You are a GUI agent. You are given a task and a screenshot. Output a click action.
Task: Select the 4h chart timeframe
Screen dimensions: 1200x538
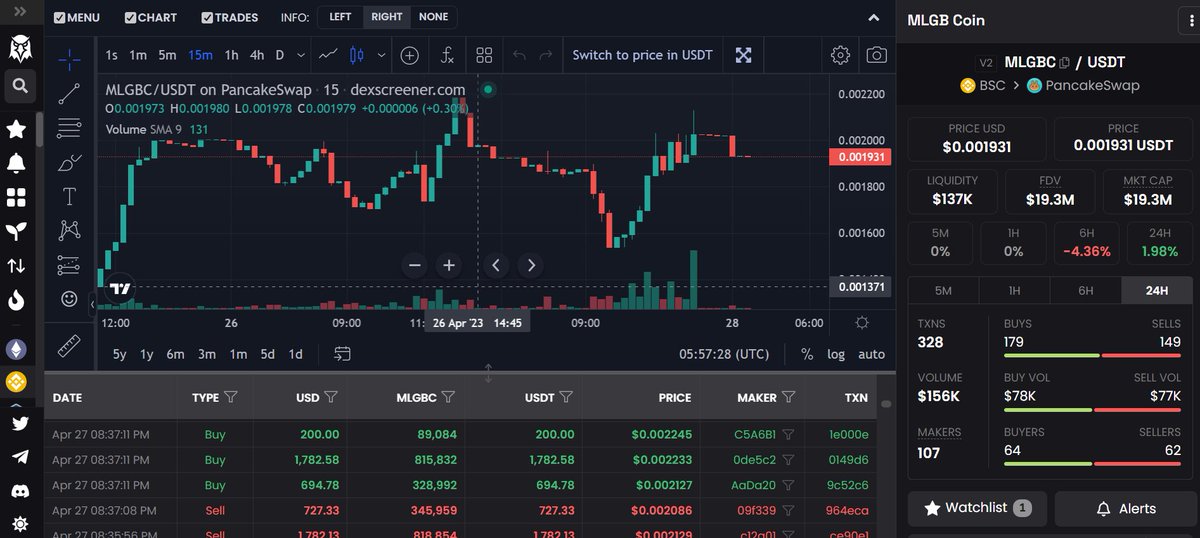click(257, 55)
